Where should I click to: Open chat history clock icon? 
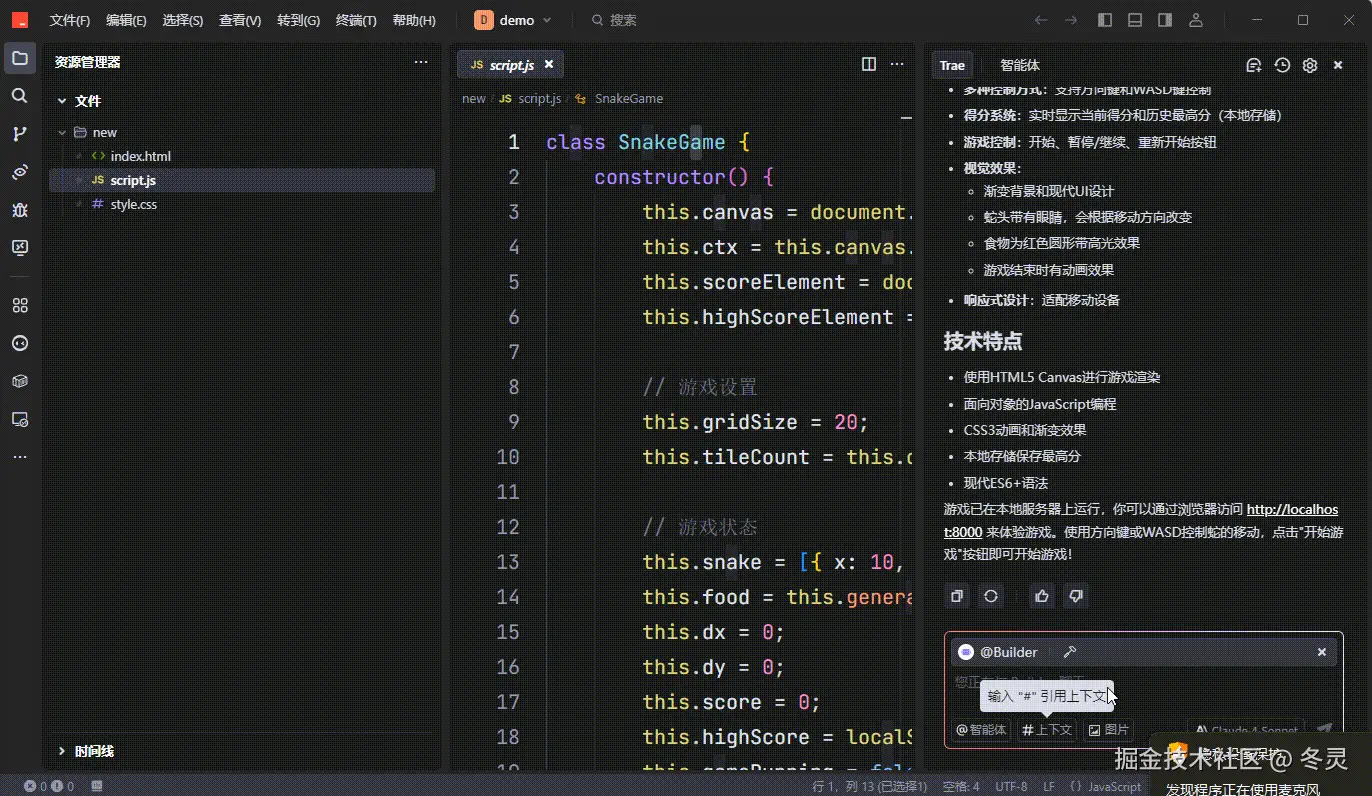[x=1282, y=65]
